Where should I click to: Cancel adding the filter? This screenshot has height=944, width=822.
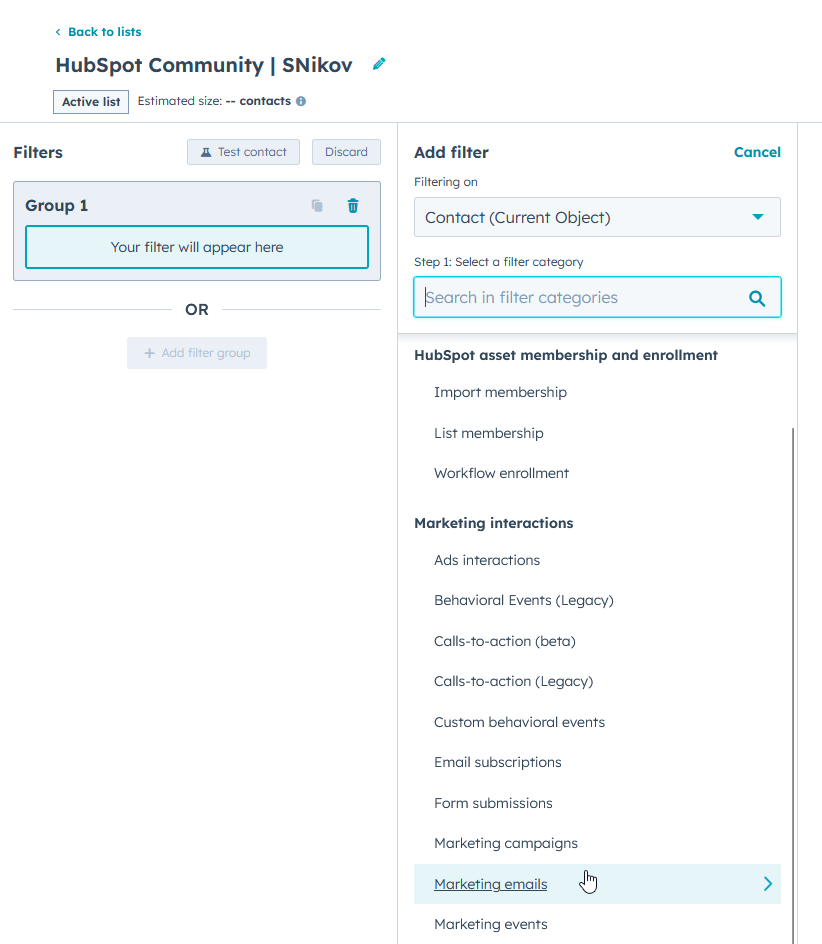click(x=757, y=152)
